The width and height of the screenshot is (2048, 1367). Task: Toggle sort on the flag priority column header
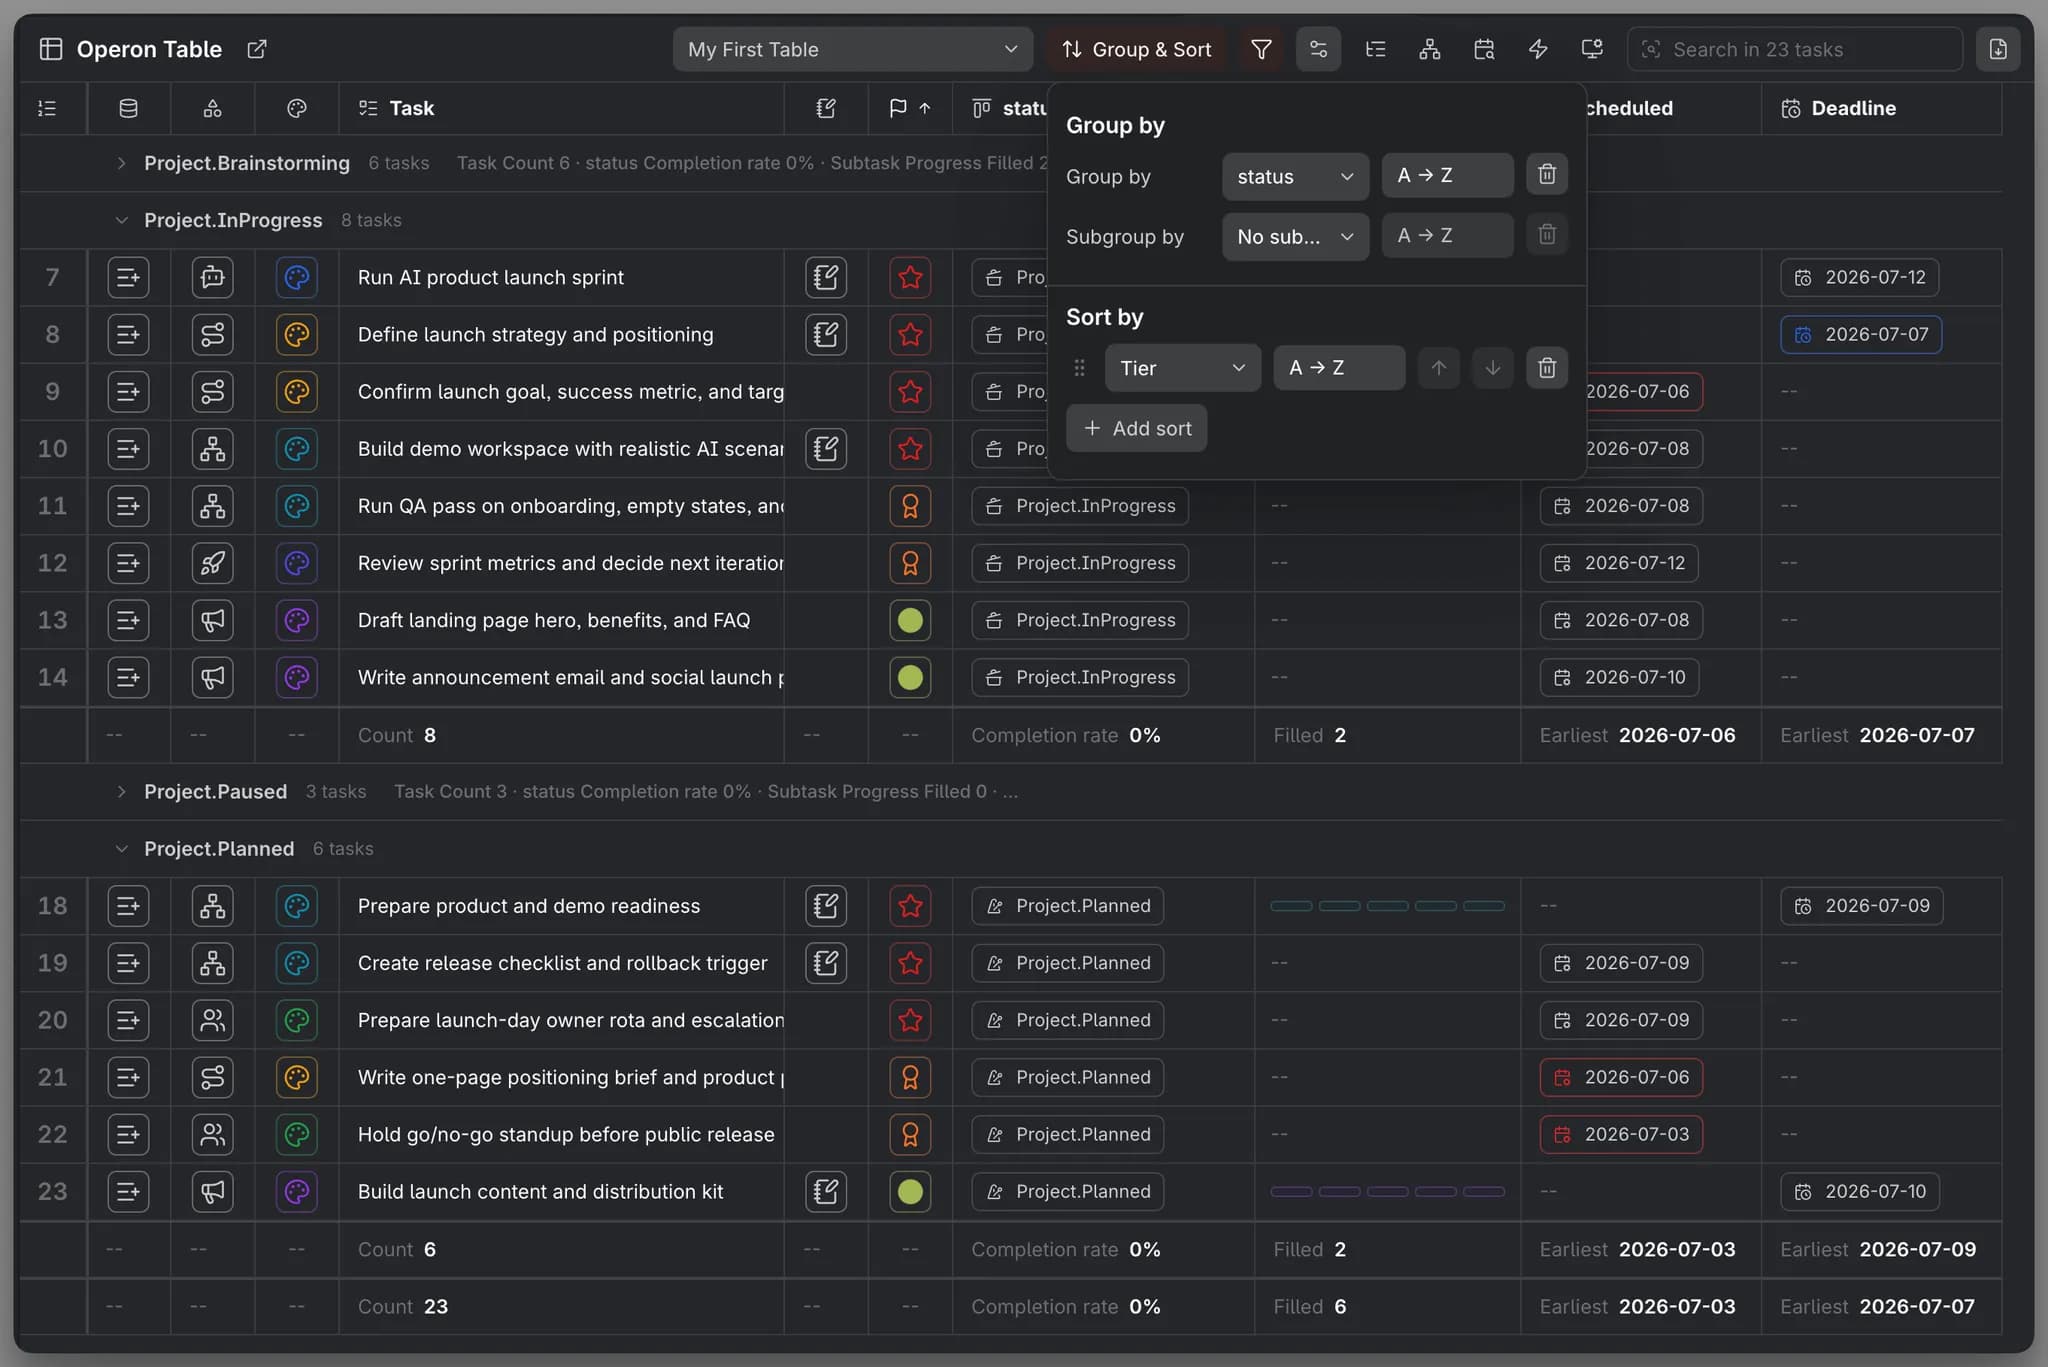pos(910,108)
